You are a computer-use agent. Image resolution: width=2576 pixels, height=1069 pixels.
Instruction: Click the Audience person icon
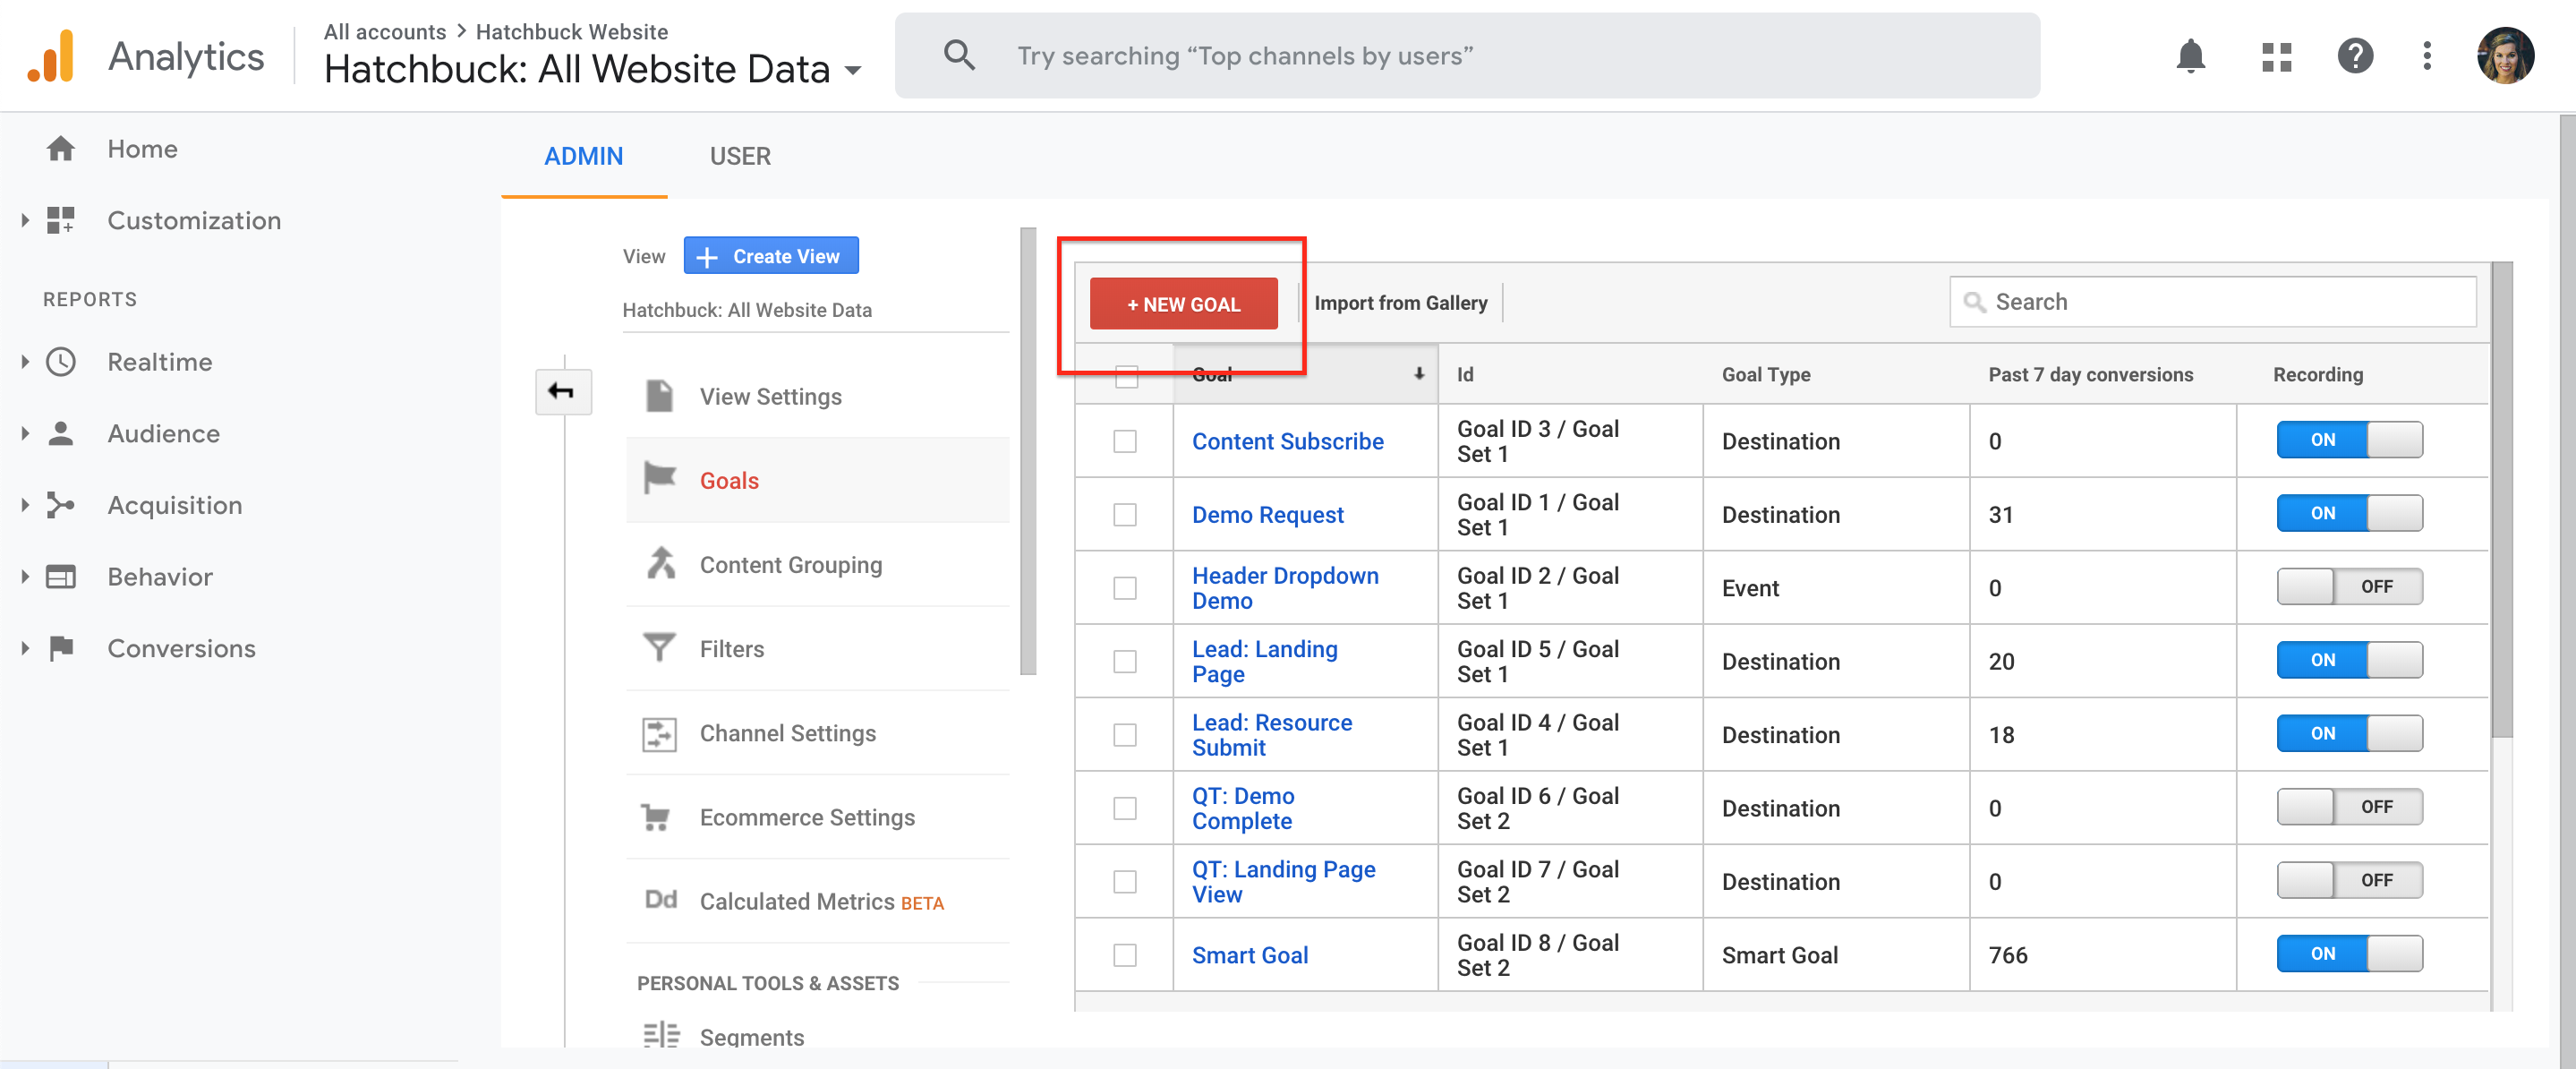pyautogui.click(x=61, y=434)
